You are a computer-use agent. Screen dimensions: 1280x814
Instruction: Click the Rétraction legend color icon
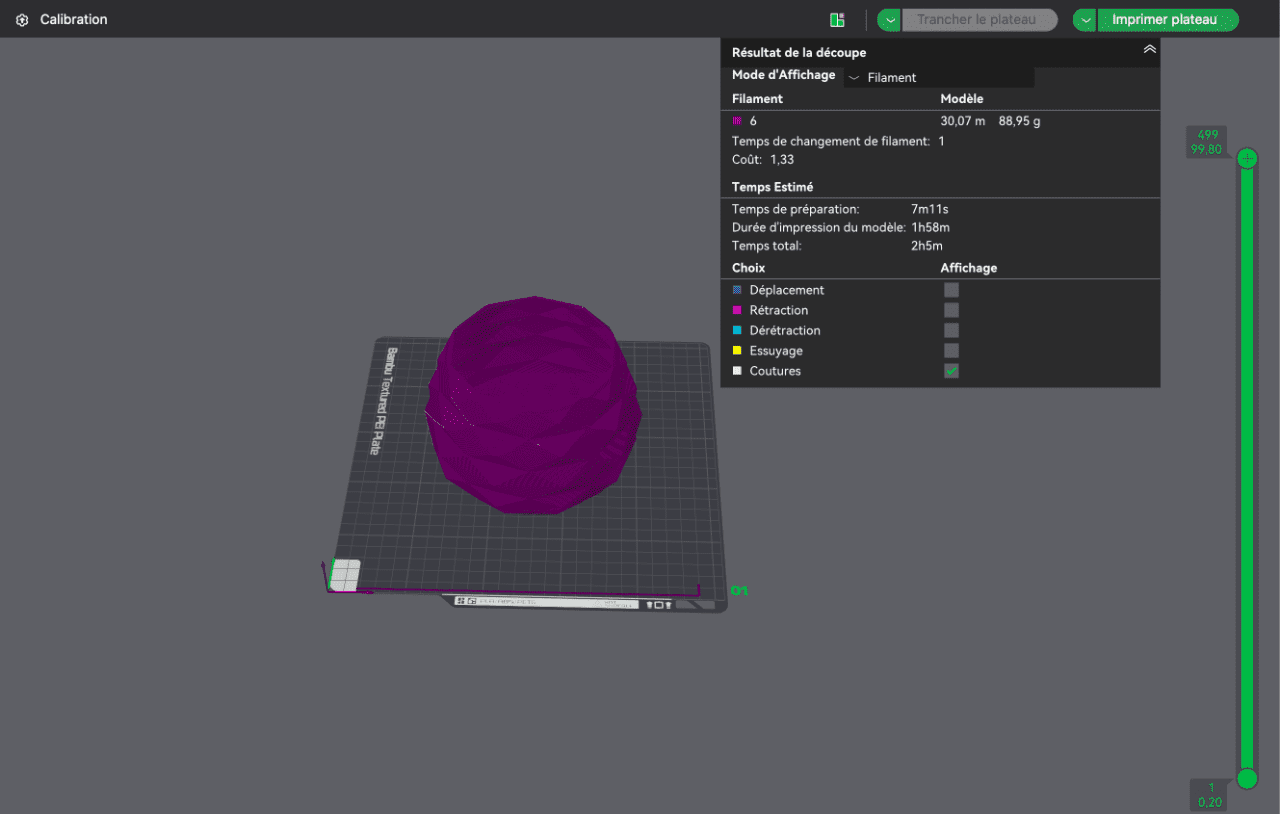click(x=738, y=311)
